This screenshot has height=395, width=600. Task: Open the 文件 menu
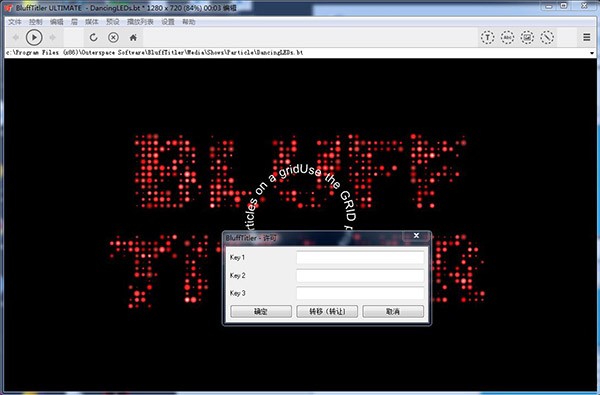15,22
